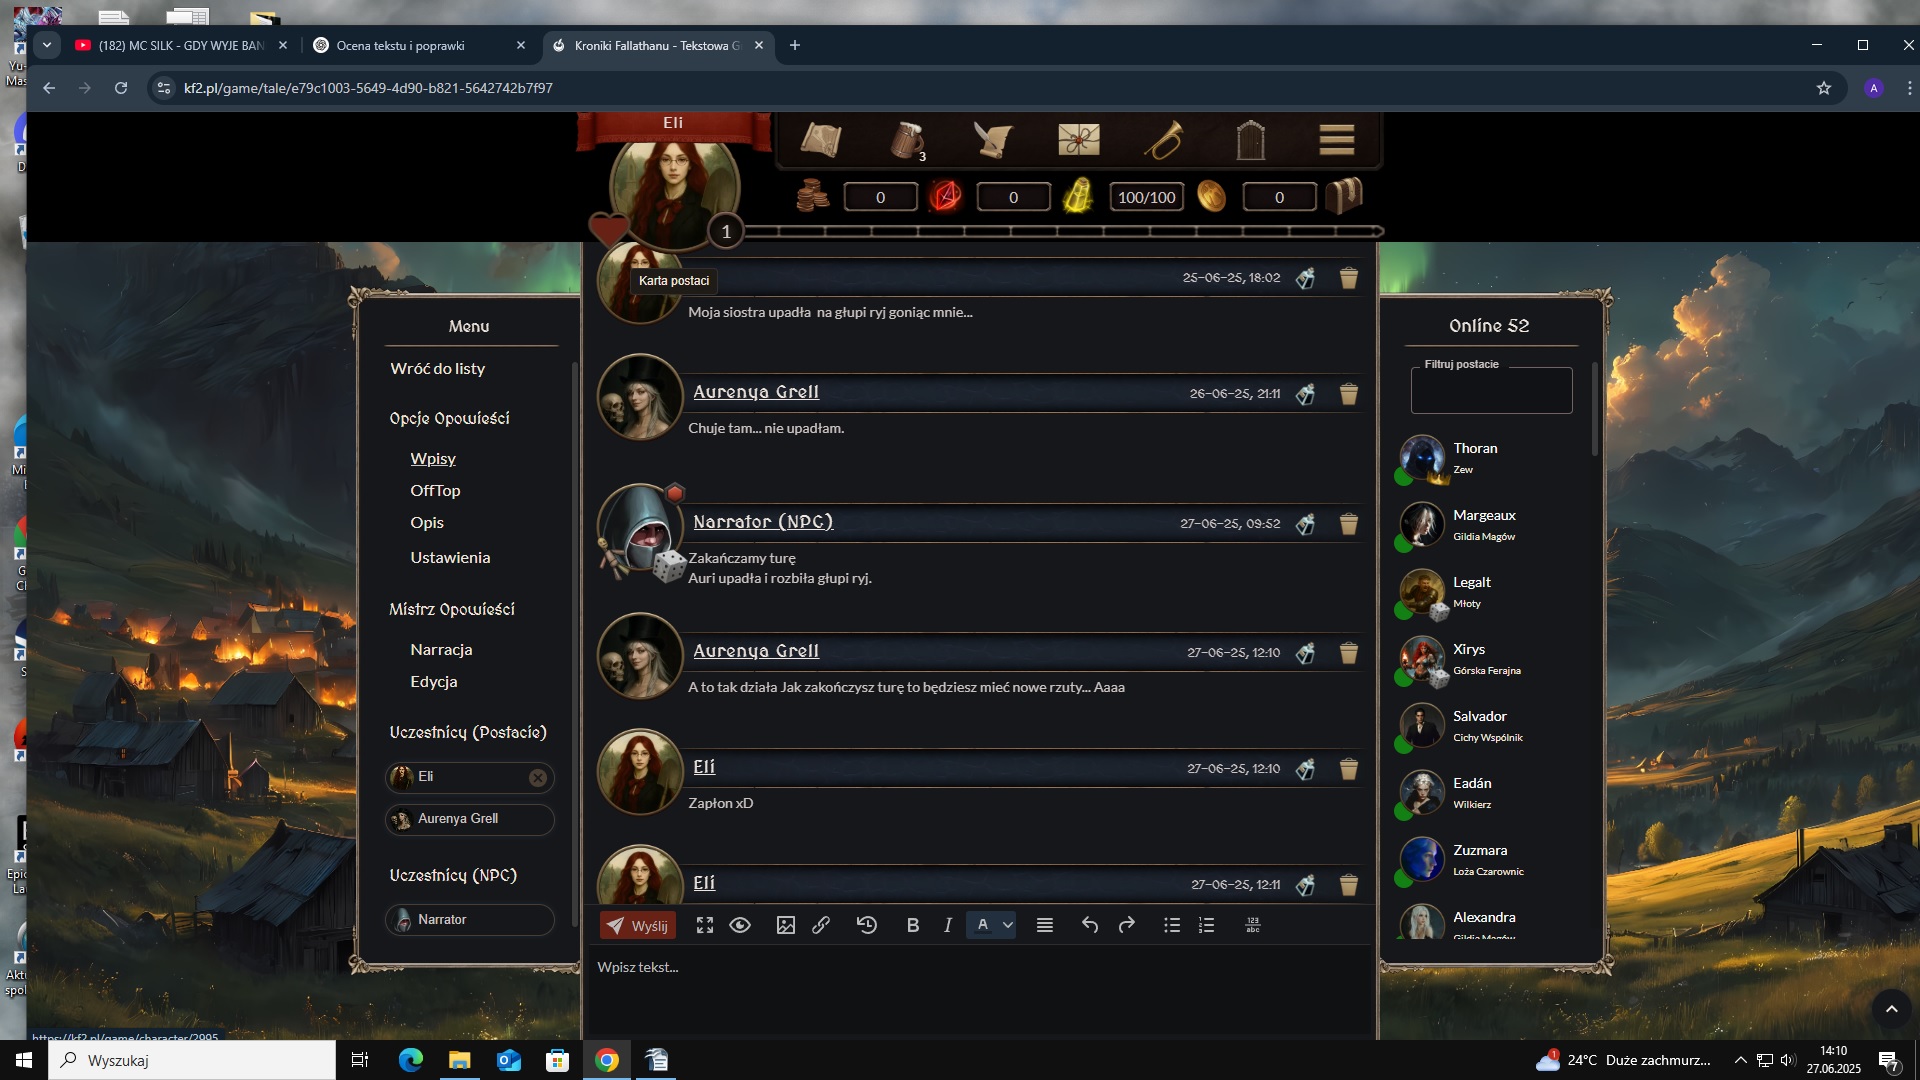Delete Eli post from 27-06-25 12:10

[x=1349, y=769]
